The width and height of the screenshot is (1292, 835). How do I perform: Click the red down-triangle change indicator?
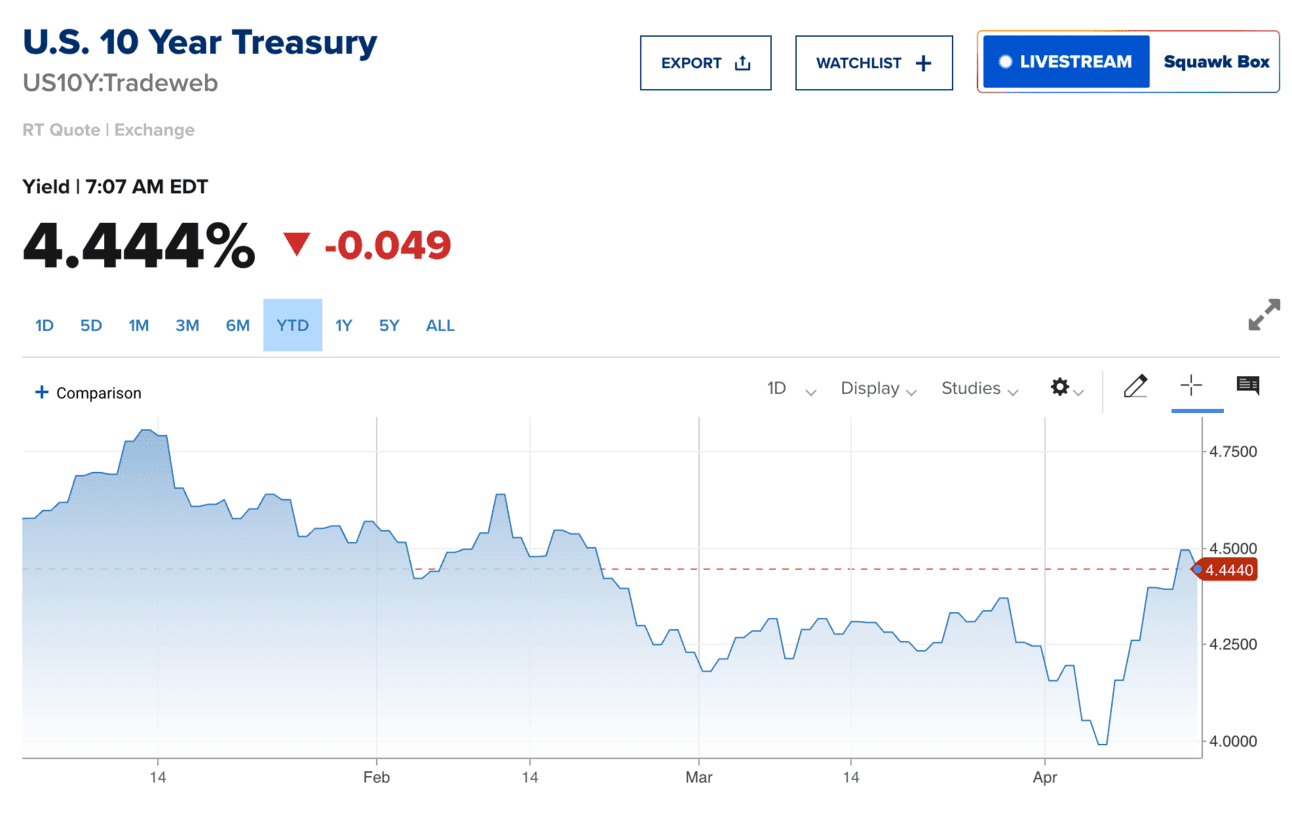(x=297, y=244)
